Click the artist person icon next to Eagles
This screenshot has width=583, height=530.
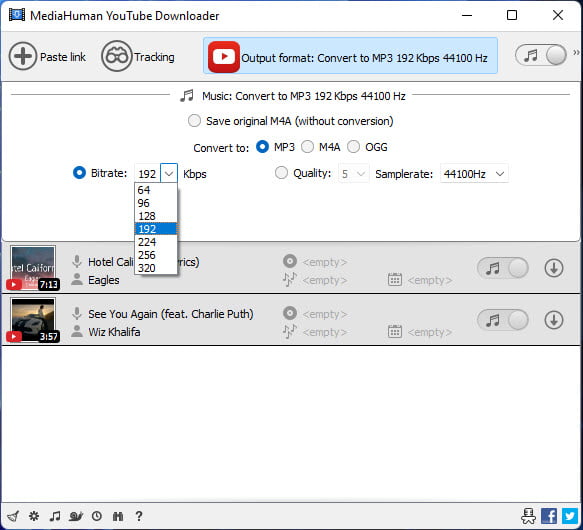tap(77, 279)
